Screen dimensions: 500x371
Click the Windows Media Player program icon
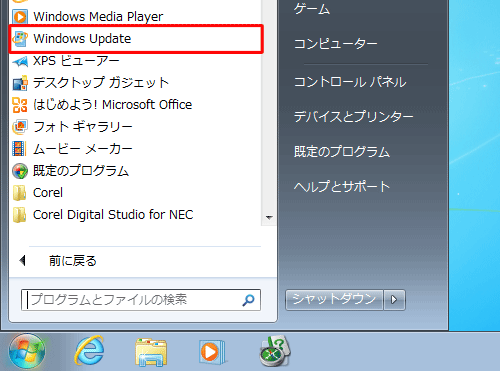(x=20, y=16)
